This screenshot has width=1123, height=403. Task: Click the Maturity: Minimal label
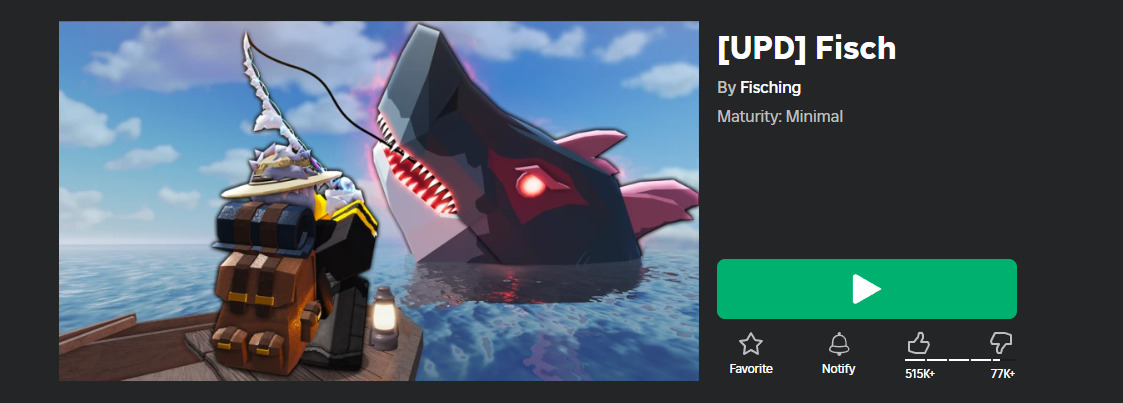pos(780,116)
